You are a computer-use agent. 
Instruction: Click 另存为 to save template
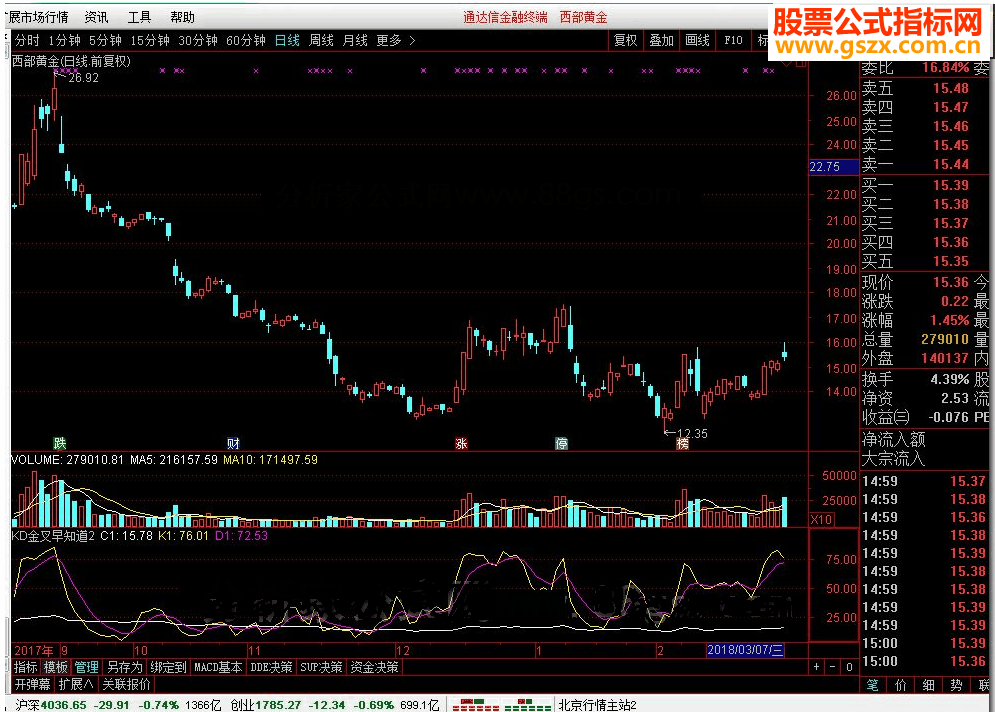click(124, 667)
